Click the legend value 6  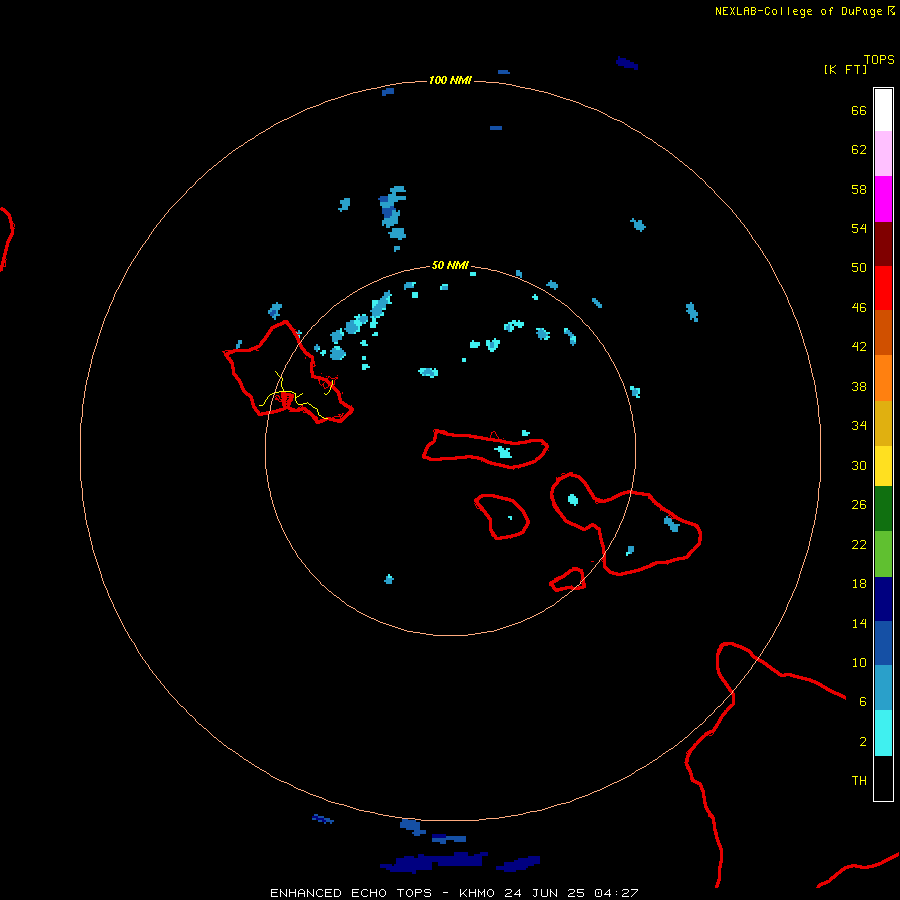click(x=862, y=701)
